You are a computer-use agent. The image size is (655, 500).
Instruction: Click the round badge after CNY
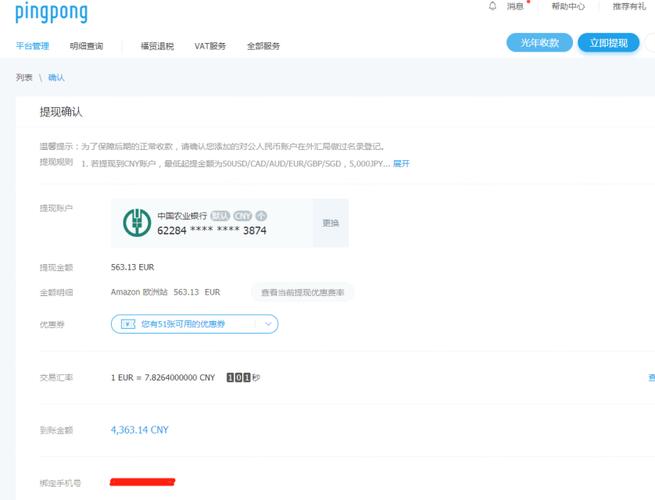(261, 216)
